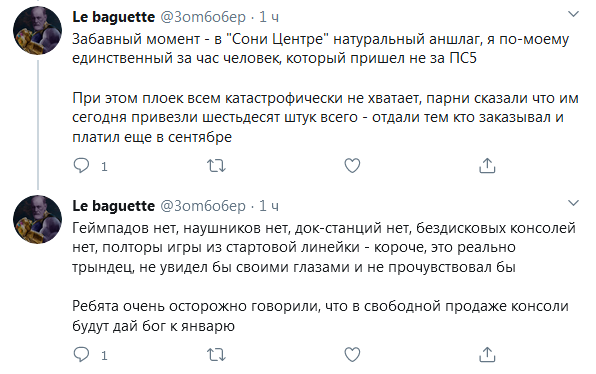The image size is (596, 374).
Task: Open the "Le baguette" name on the second tweet
Action: 113,206
